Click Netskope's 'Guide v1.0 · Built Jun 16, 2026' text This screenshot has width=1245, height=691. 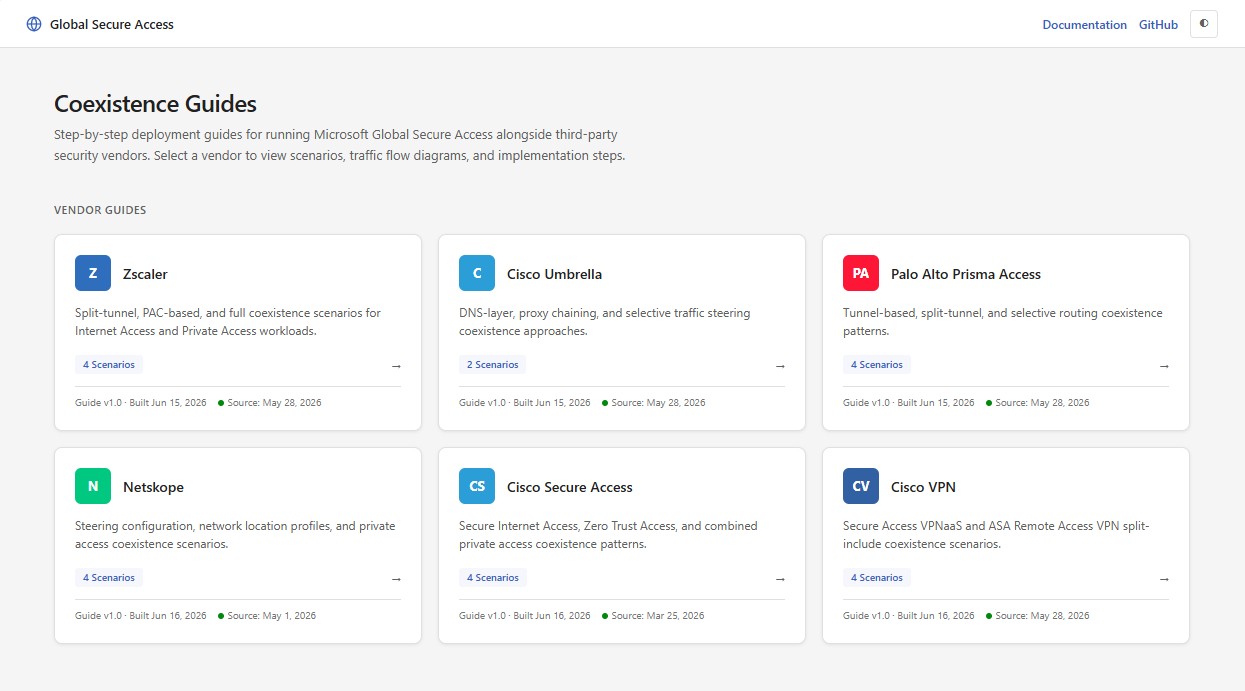(x=141, y=616)
